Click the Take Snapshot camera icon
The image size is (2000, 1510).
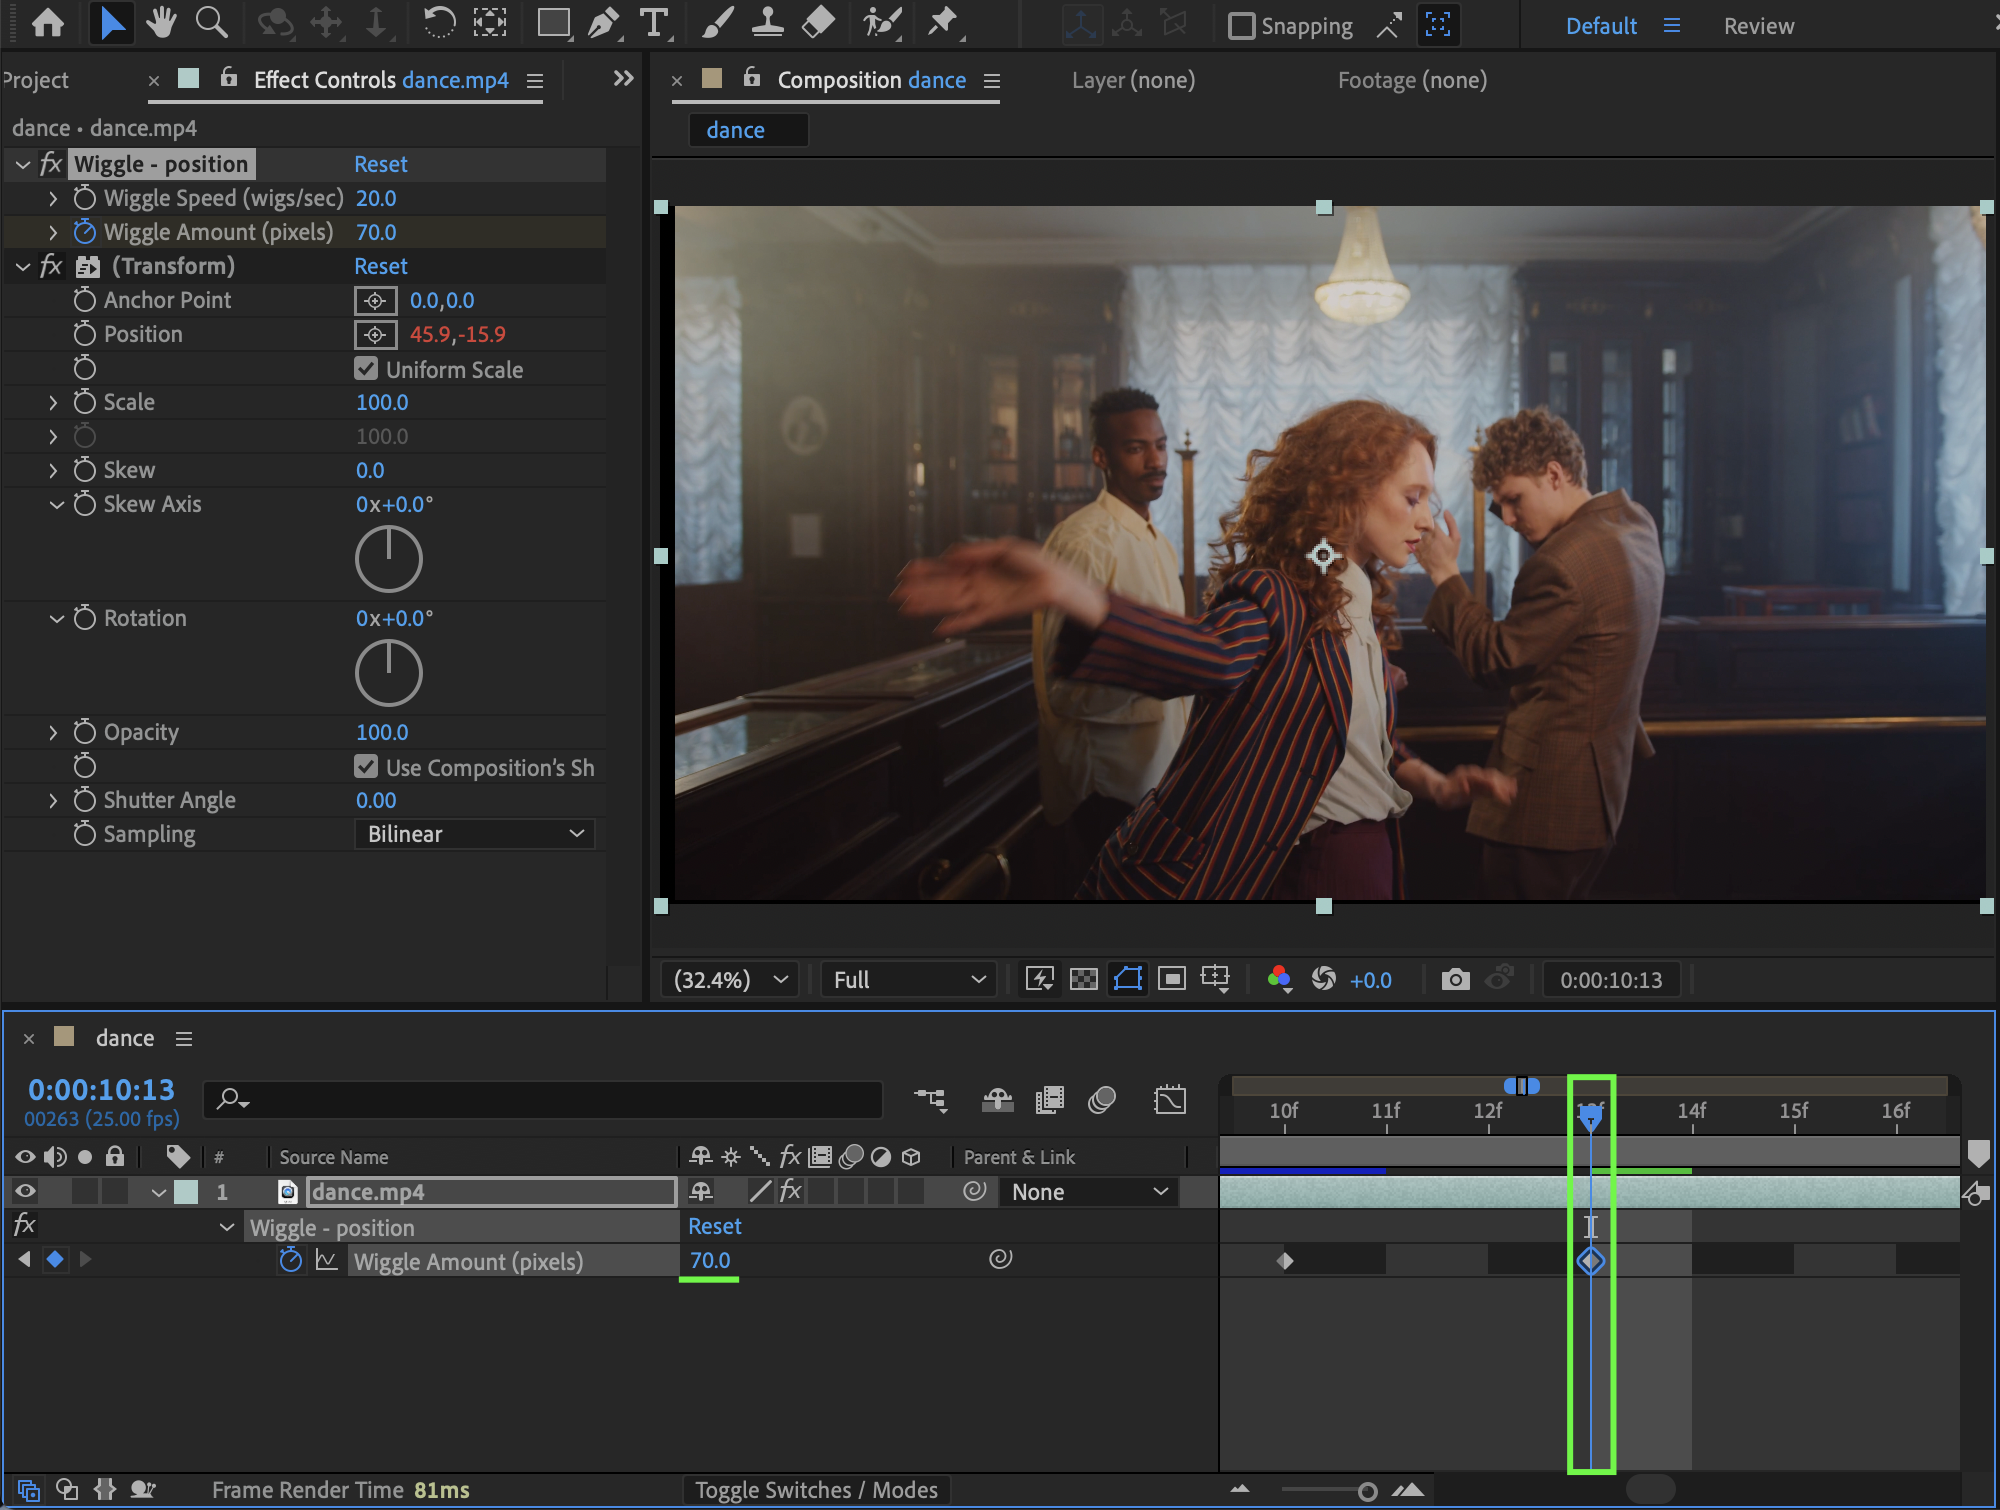1455,979
